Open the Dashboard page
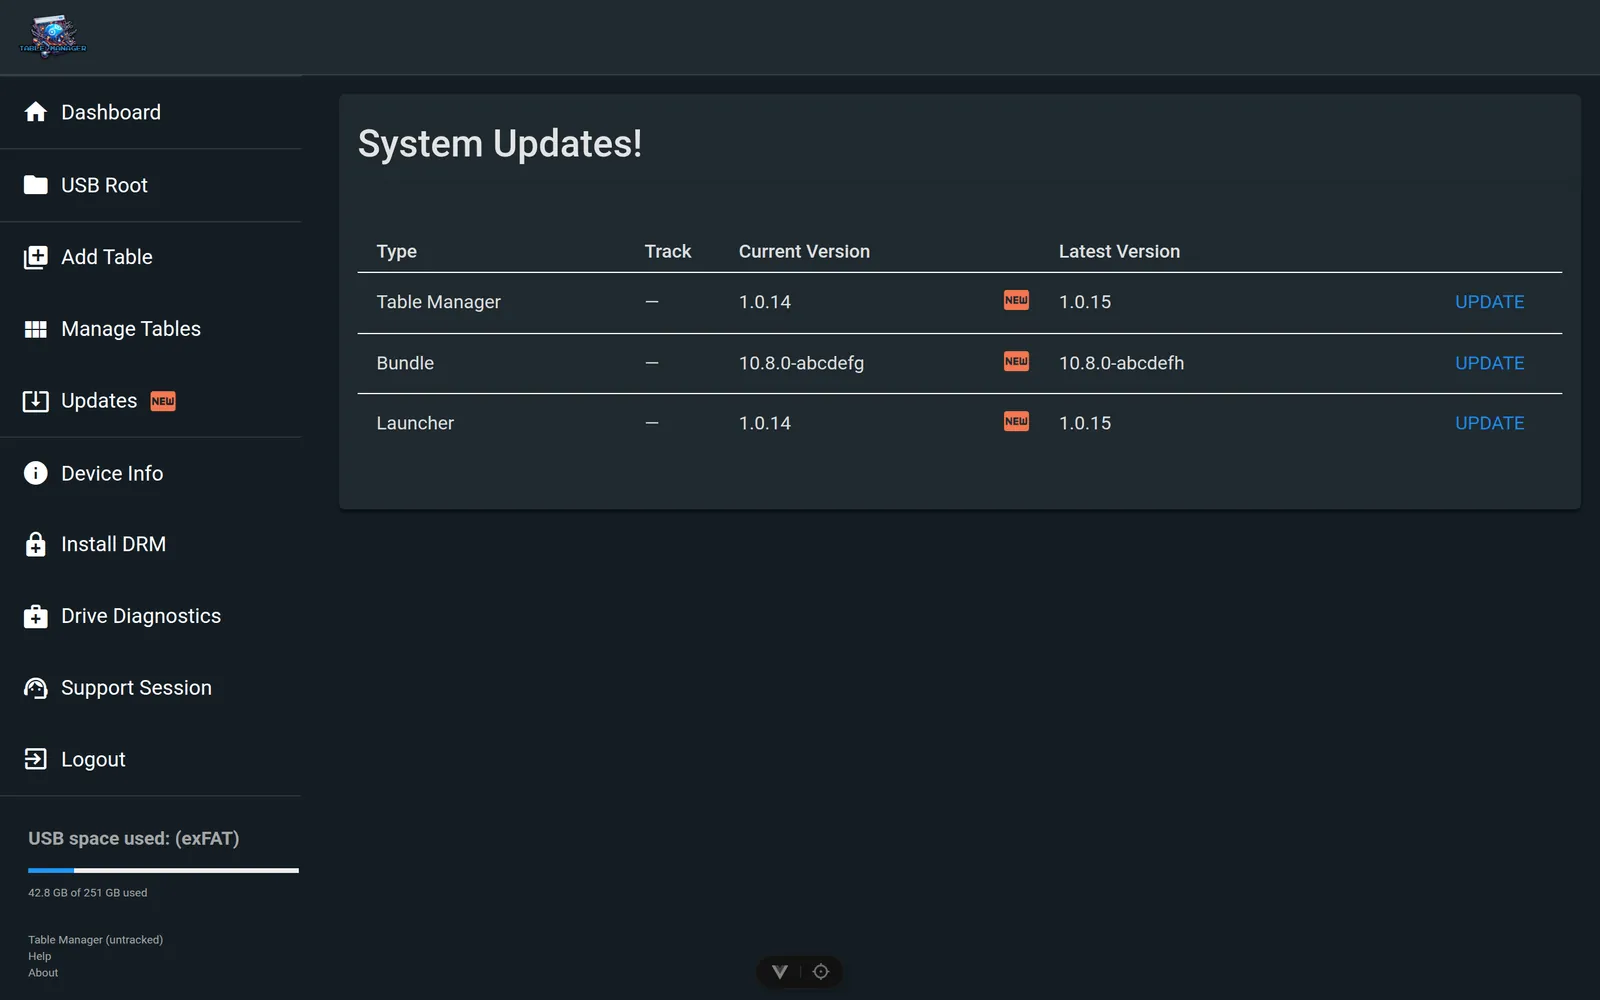This screenshot has height=1000, width=1600. pos(151,112)
